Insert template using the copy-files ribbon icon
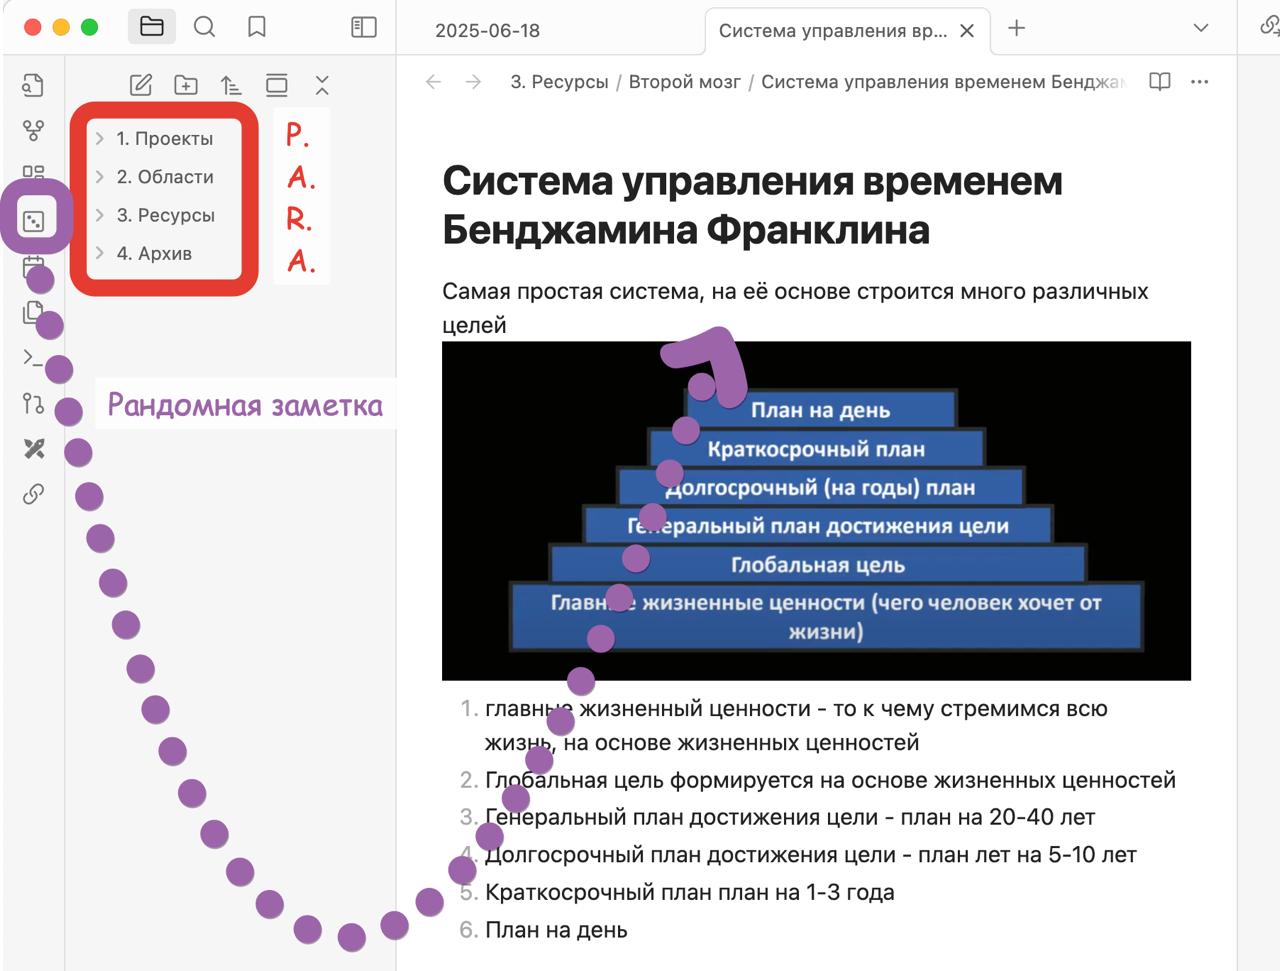This screenshot has height=971, width=1280. [x=33, y=312]
